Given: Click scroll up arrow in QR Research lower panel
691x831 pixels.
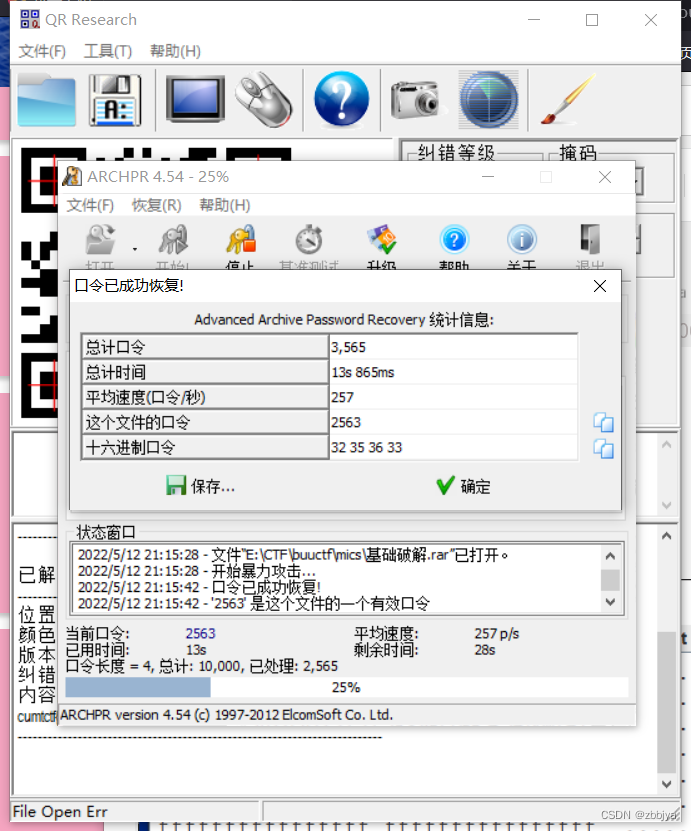Looking at the screenshot, I should tap(667, 536).
